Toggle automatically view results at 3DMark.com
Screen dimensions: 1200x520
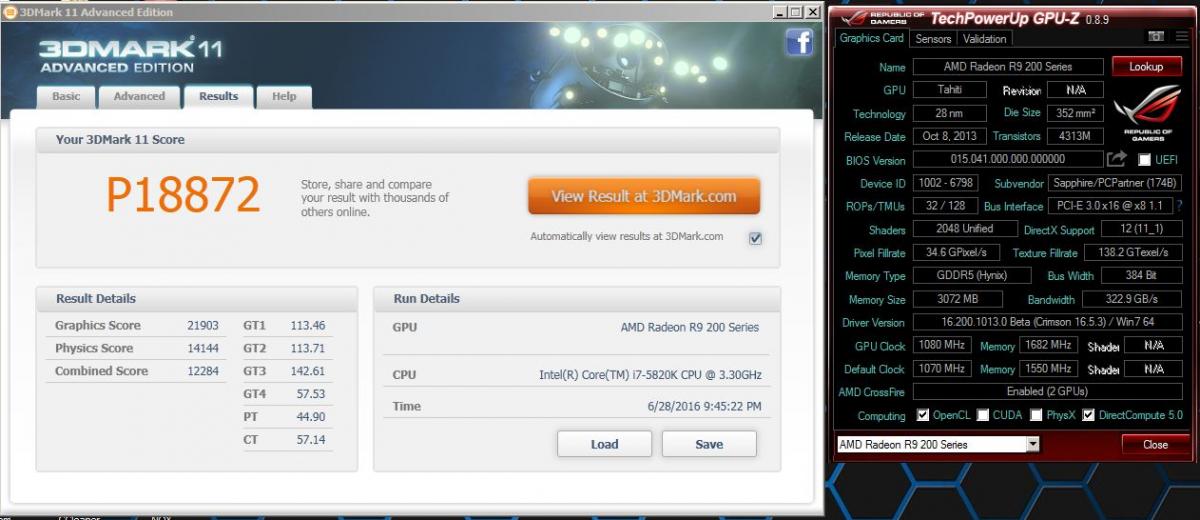755,237
